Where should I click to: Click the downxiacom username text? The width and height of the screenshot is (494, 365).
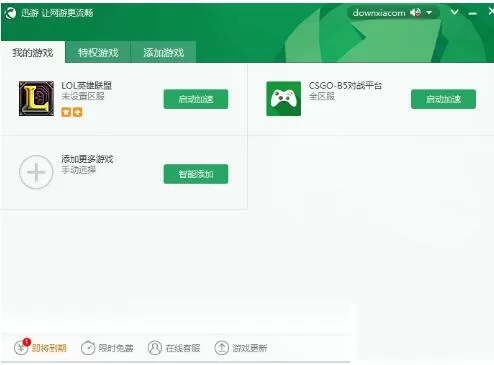tap(379, 13)
